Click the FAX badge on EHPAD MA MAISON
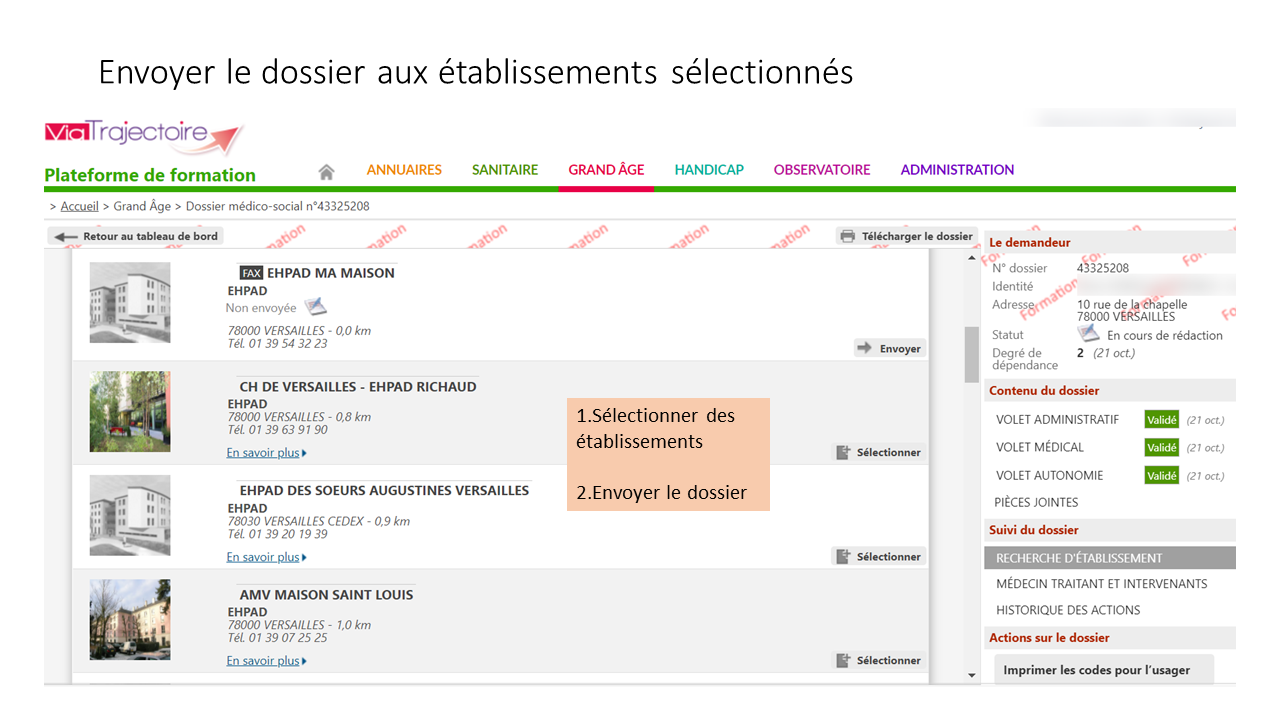 [251, 273]
